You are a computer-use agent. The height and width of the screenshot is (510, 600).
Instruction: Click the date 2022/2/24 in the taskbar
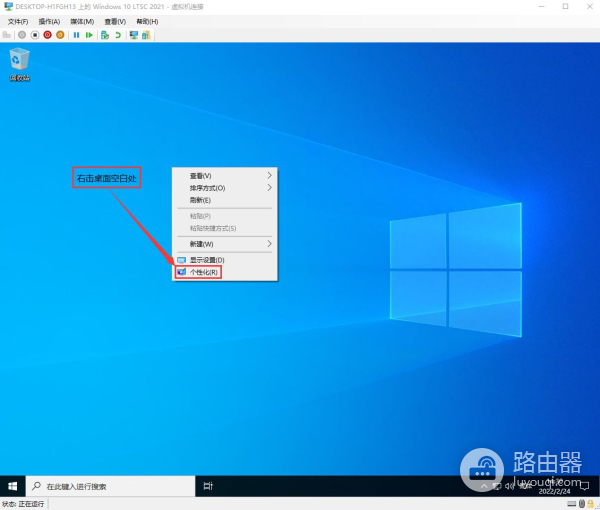tap(554, 491)
